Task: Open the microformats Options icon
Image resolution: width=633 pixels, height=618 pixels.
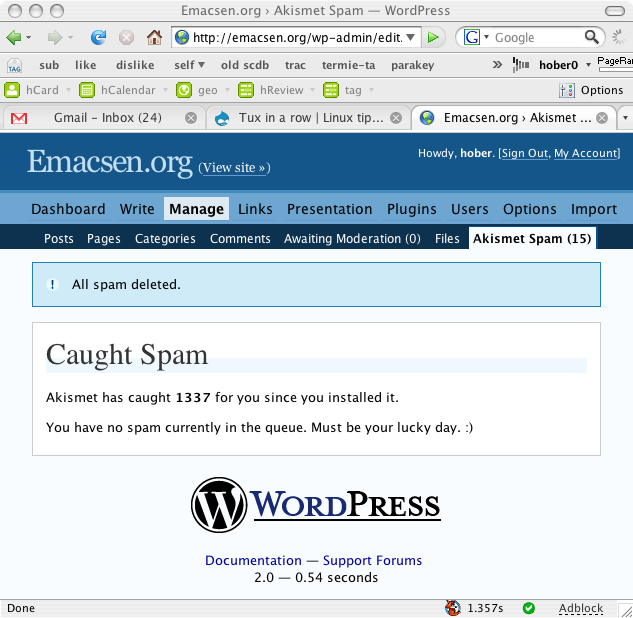Action: click(566, 90)
